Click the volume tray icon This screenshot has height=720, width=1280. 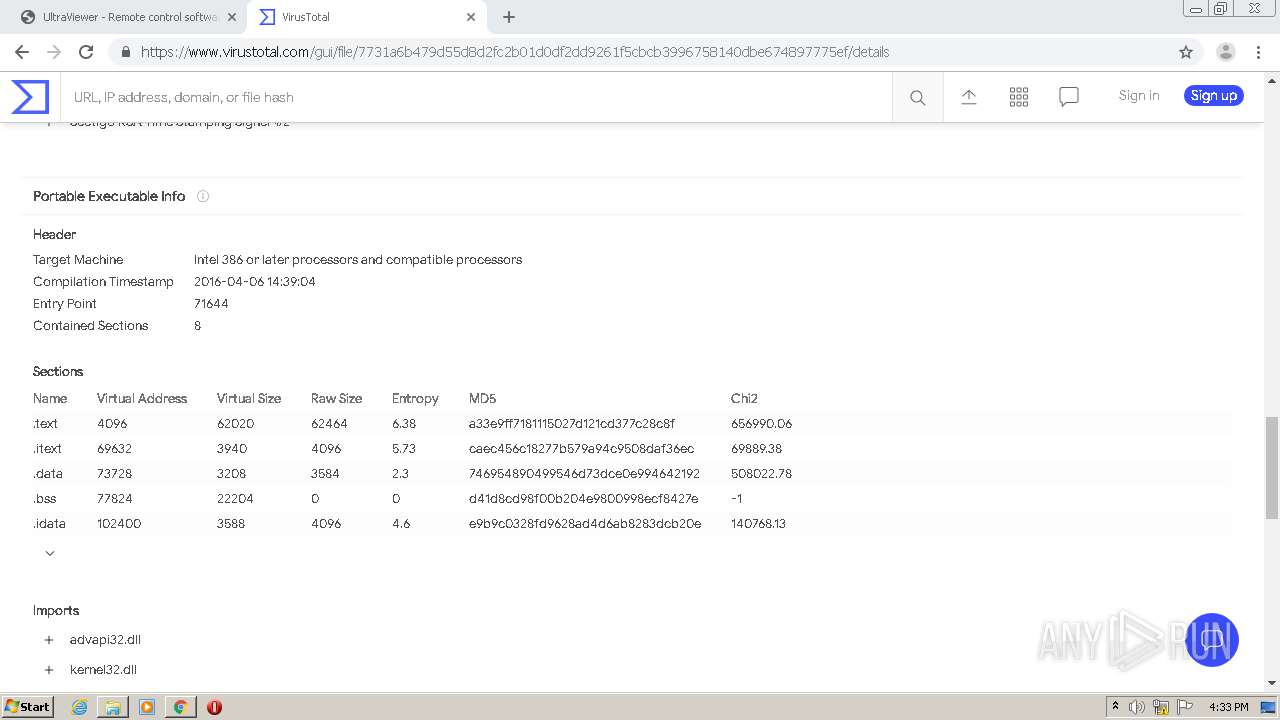[1137, 707]
